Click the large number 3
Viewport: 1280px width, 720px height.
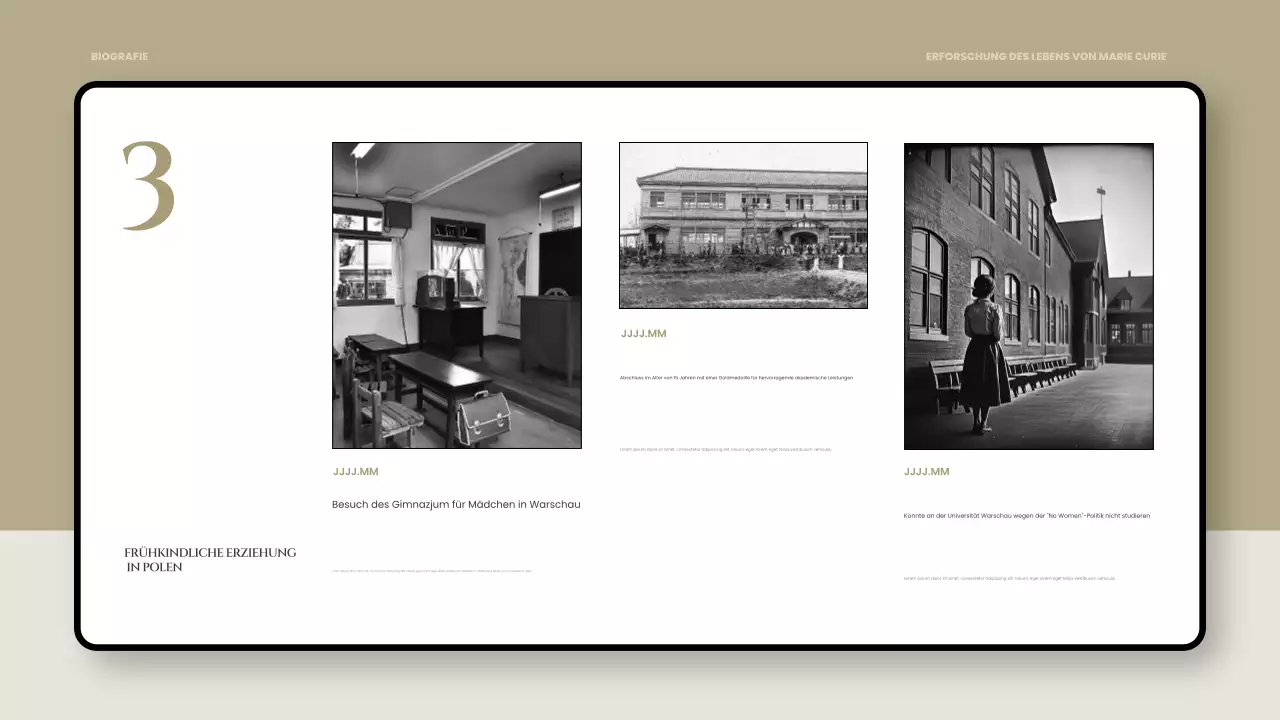(148, 187)
